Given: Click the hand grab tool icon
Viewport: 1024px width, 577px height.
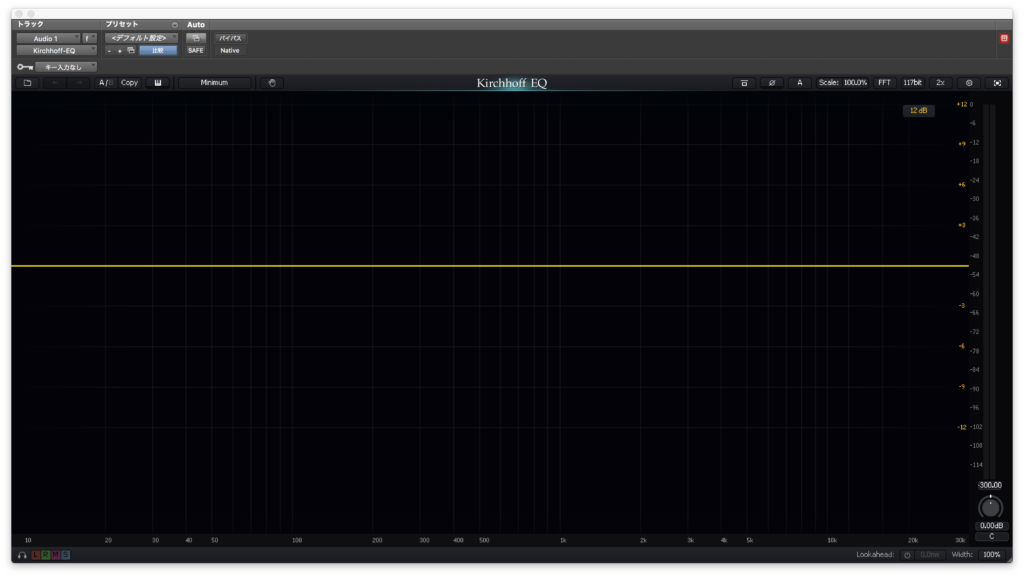Looking at the screenshot, I should 272,83.
